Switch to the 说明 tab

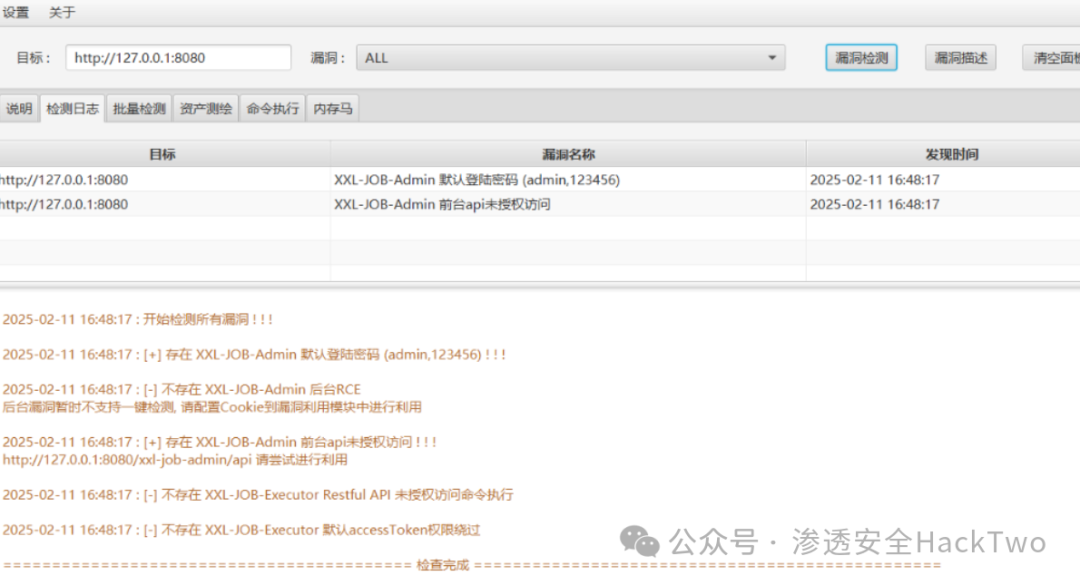pos(19,108)
